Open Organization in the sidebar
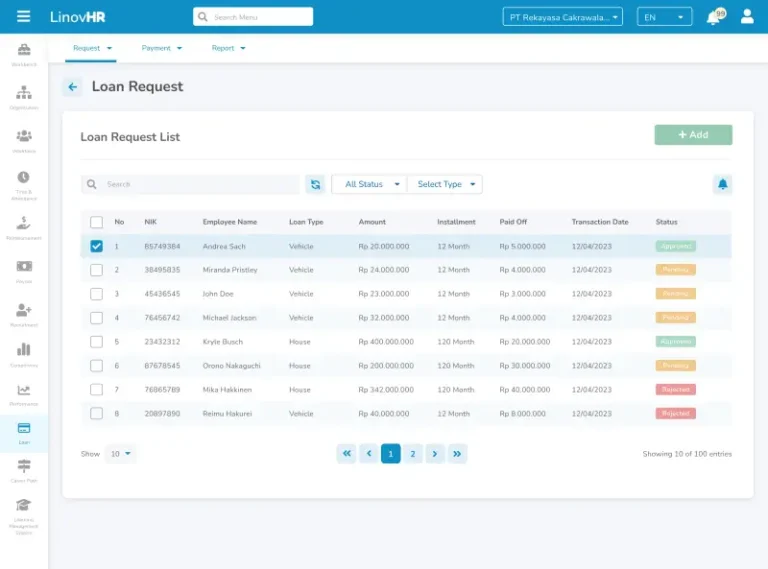Screen dimensions: 768x569 click(x=24, y=97)
